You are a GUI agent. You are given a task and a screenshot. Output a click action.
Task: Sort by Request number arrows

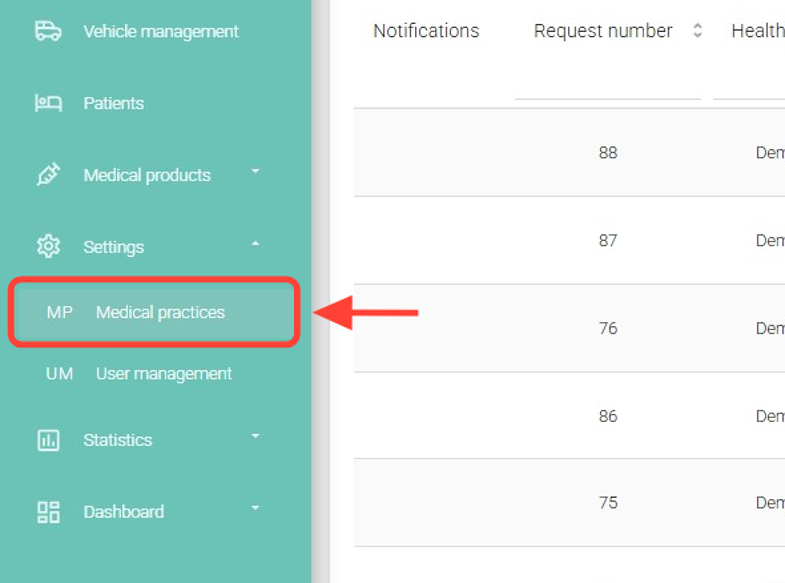coord(697,31)
